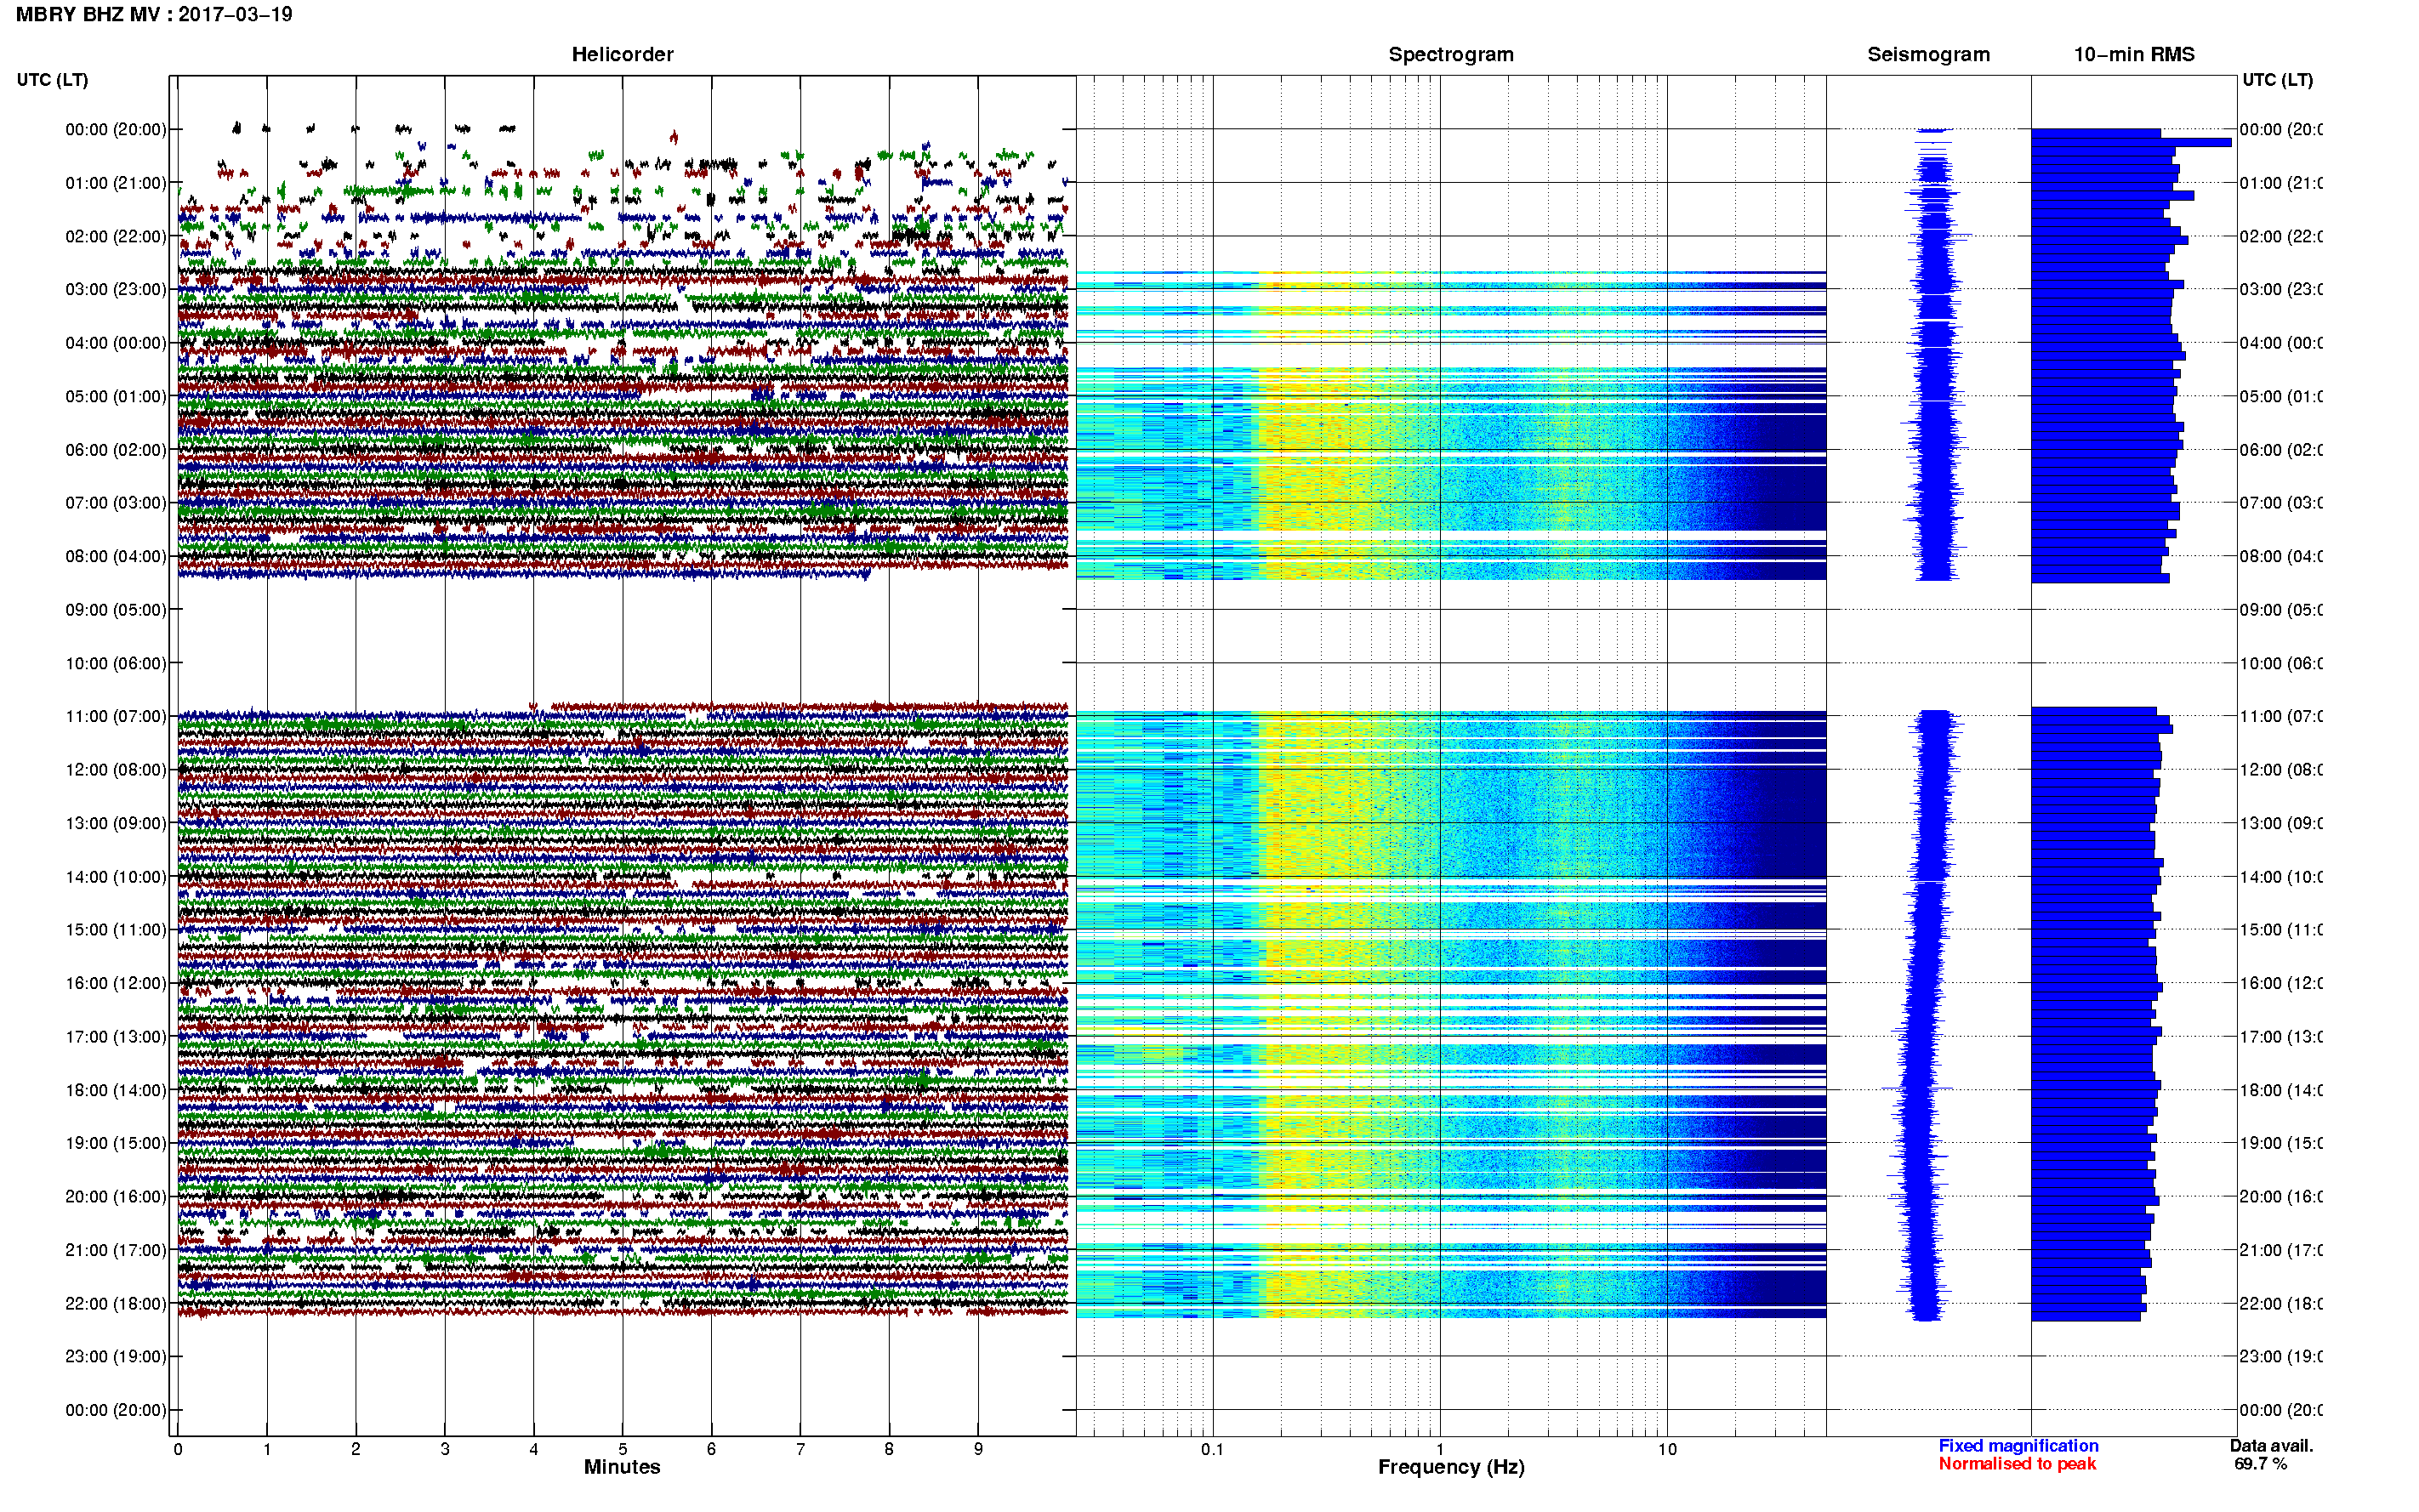Click the right-axis label "23:00 (19:0"
The image size is (2419, 1512).
[x=2281, y=1357]
